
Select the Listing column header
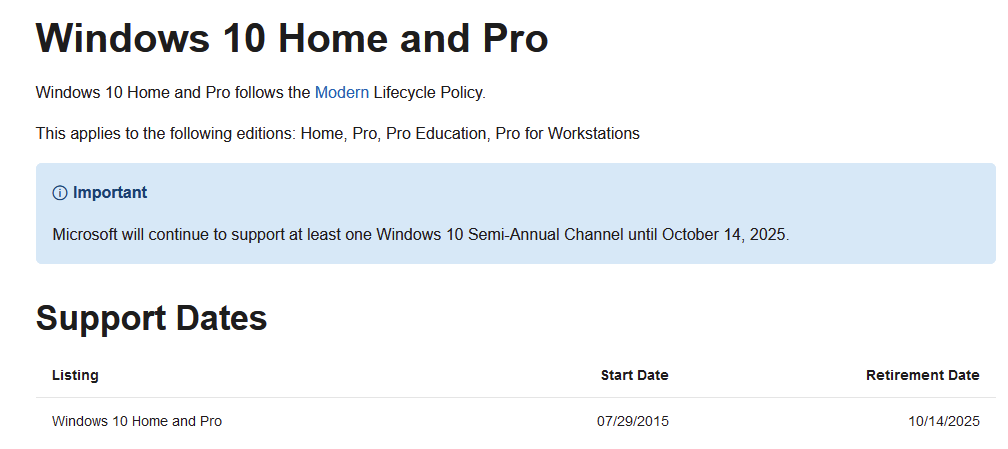(x=75, y=375)
